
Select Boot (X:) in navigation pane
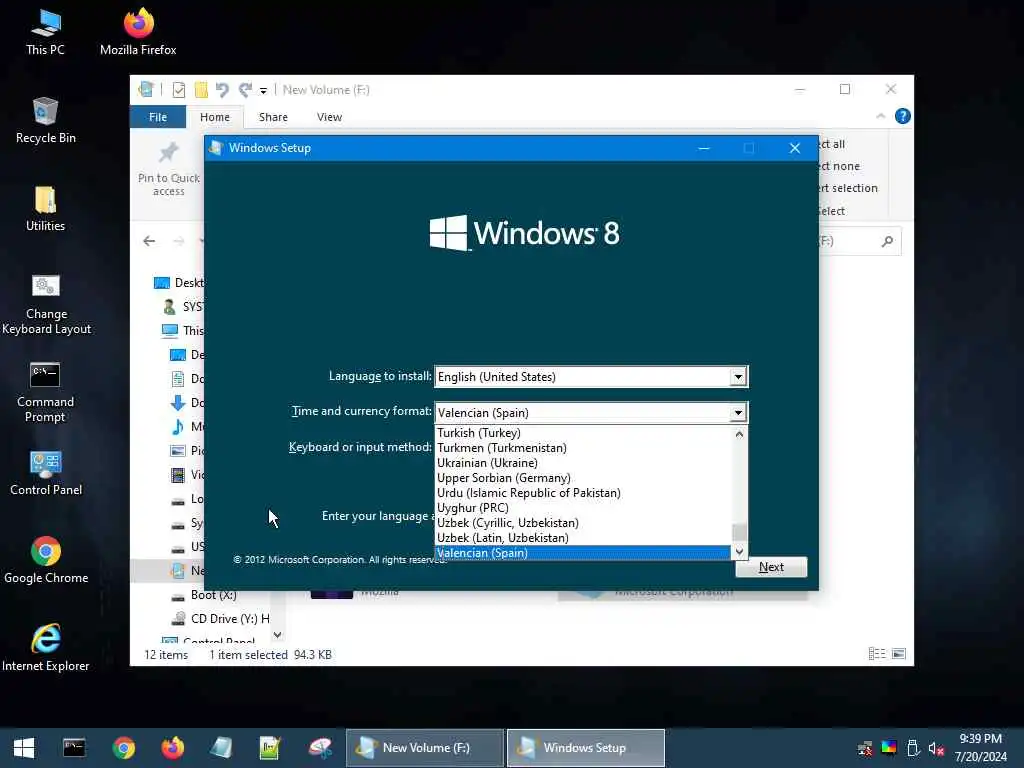213,595
